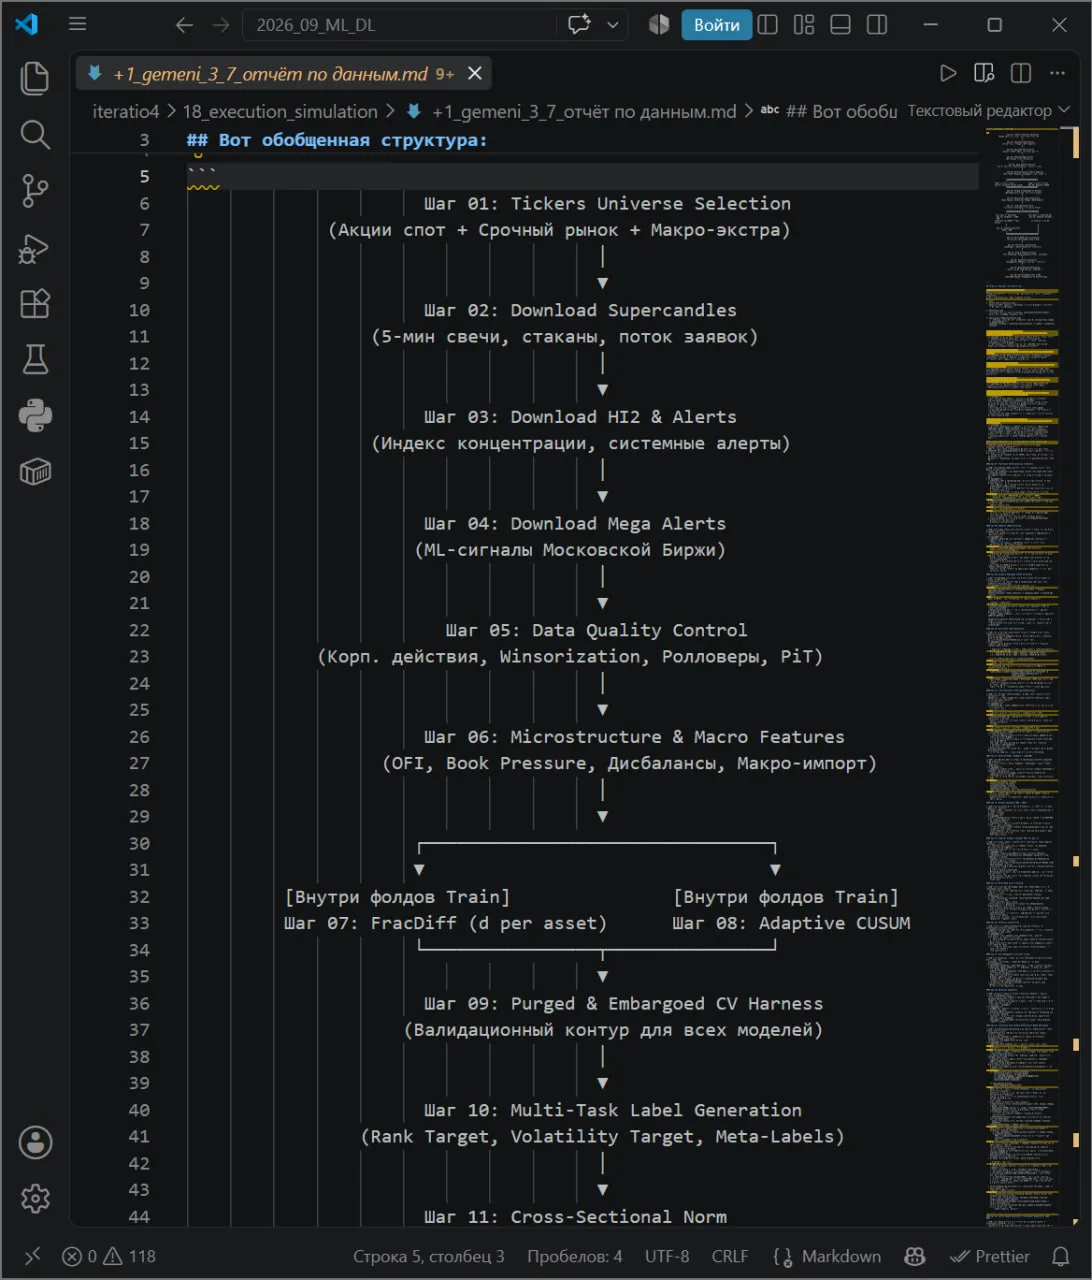Image resolution: width=1092 pixels, height=1280 pixels.
Task: Show errors count 0 in status bar
Action: (x=80, y=1256)
